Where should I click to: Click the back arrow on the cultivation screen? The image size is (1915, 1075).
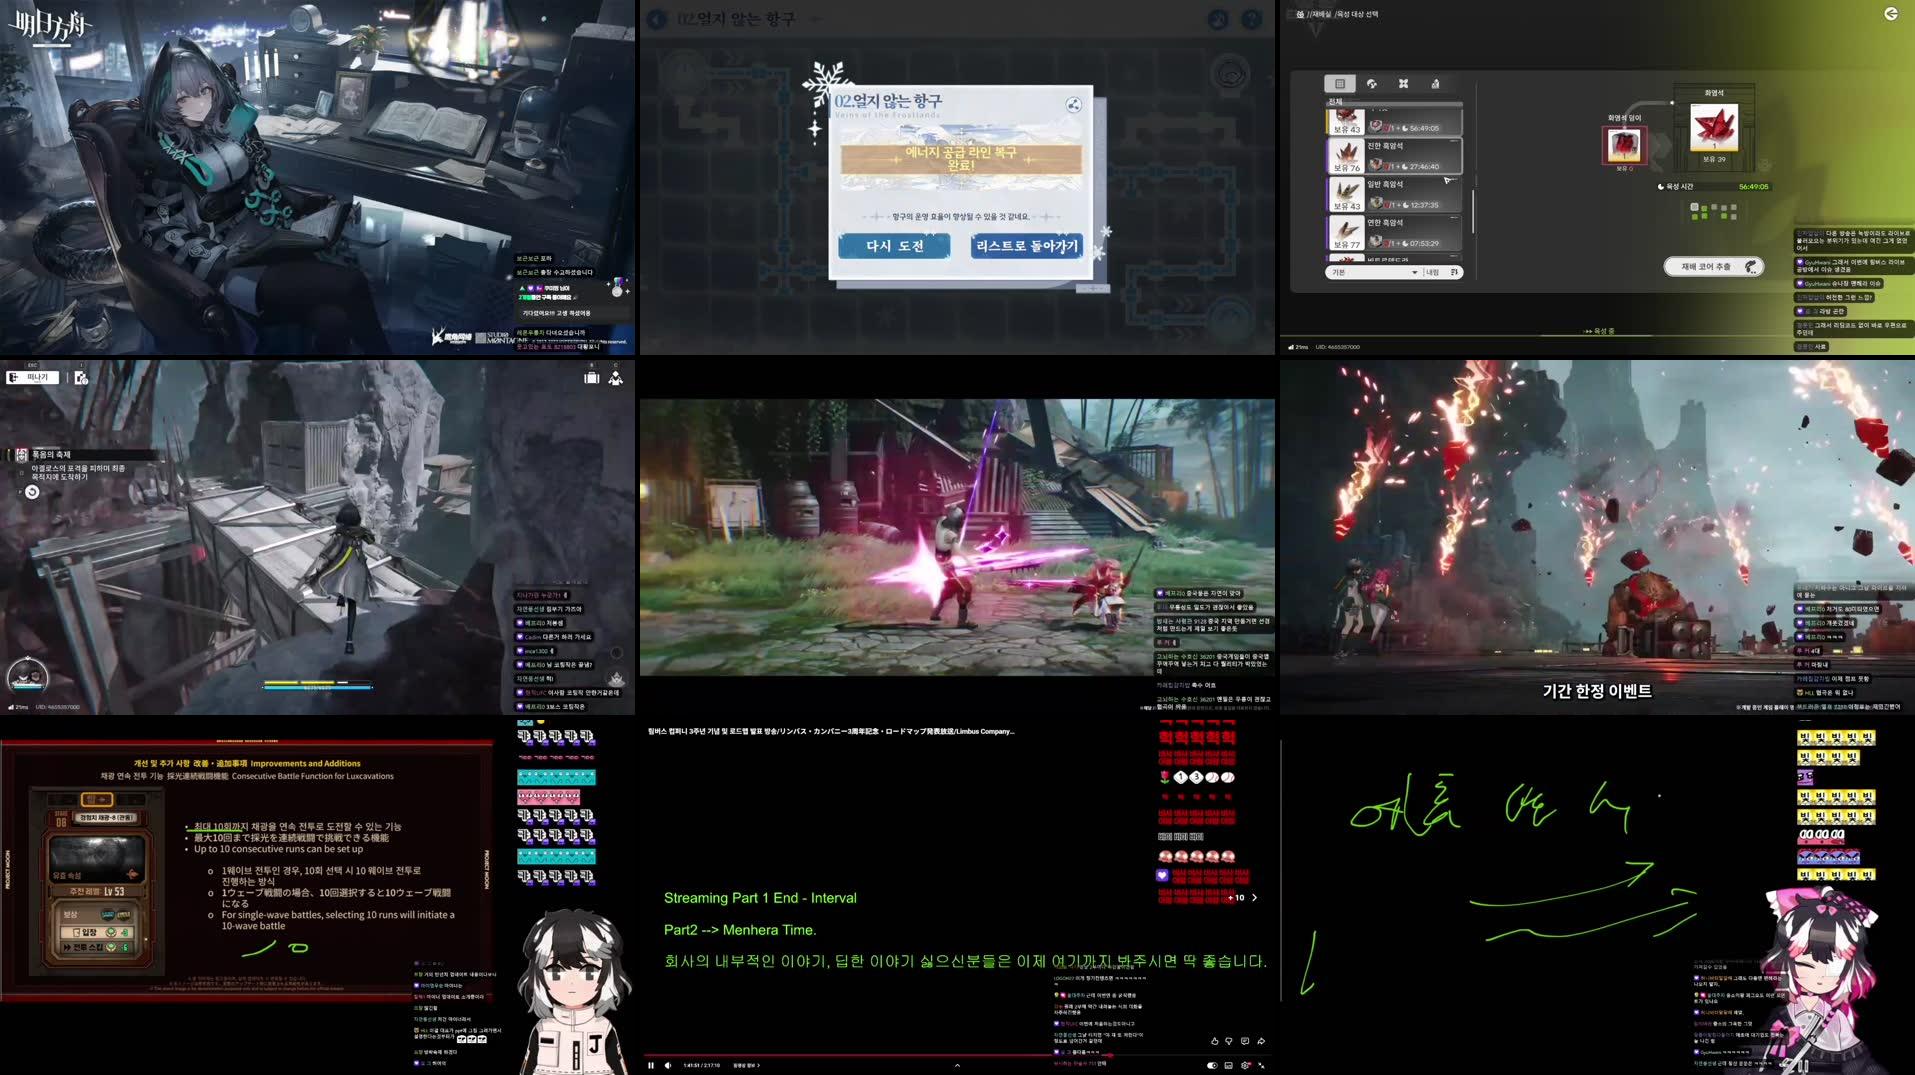pyautogui.click(x=1891, y=14)
